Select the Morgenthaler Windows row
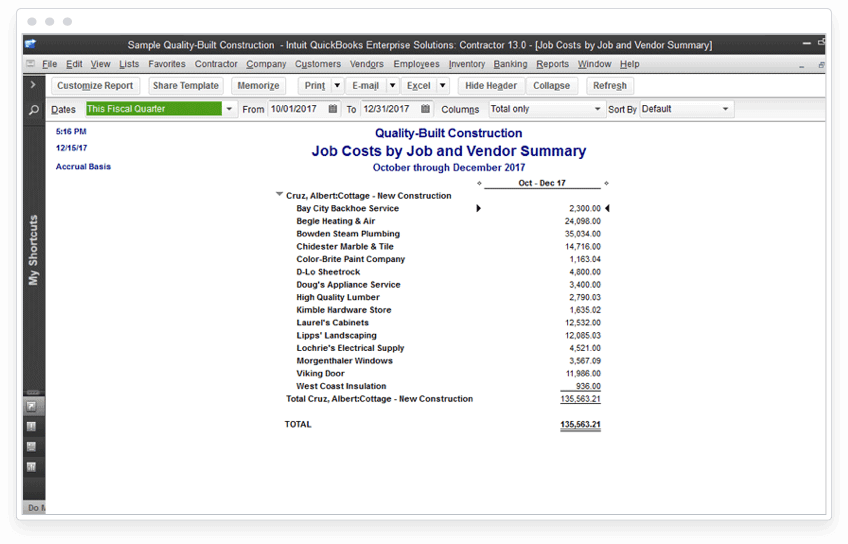Screen dimensions: 848x544 448,361
